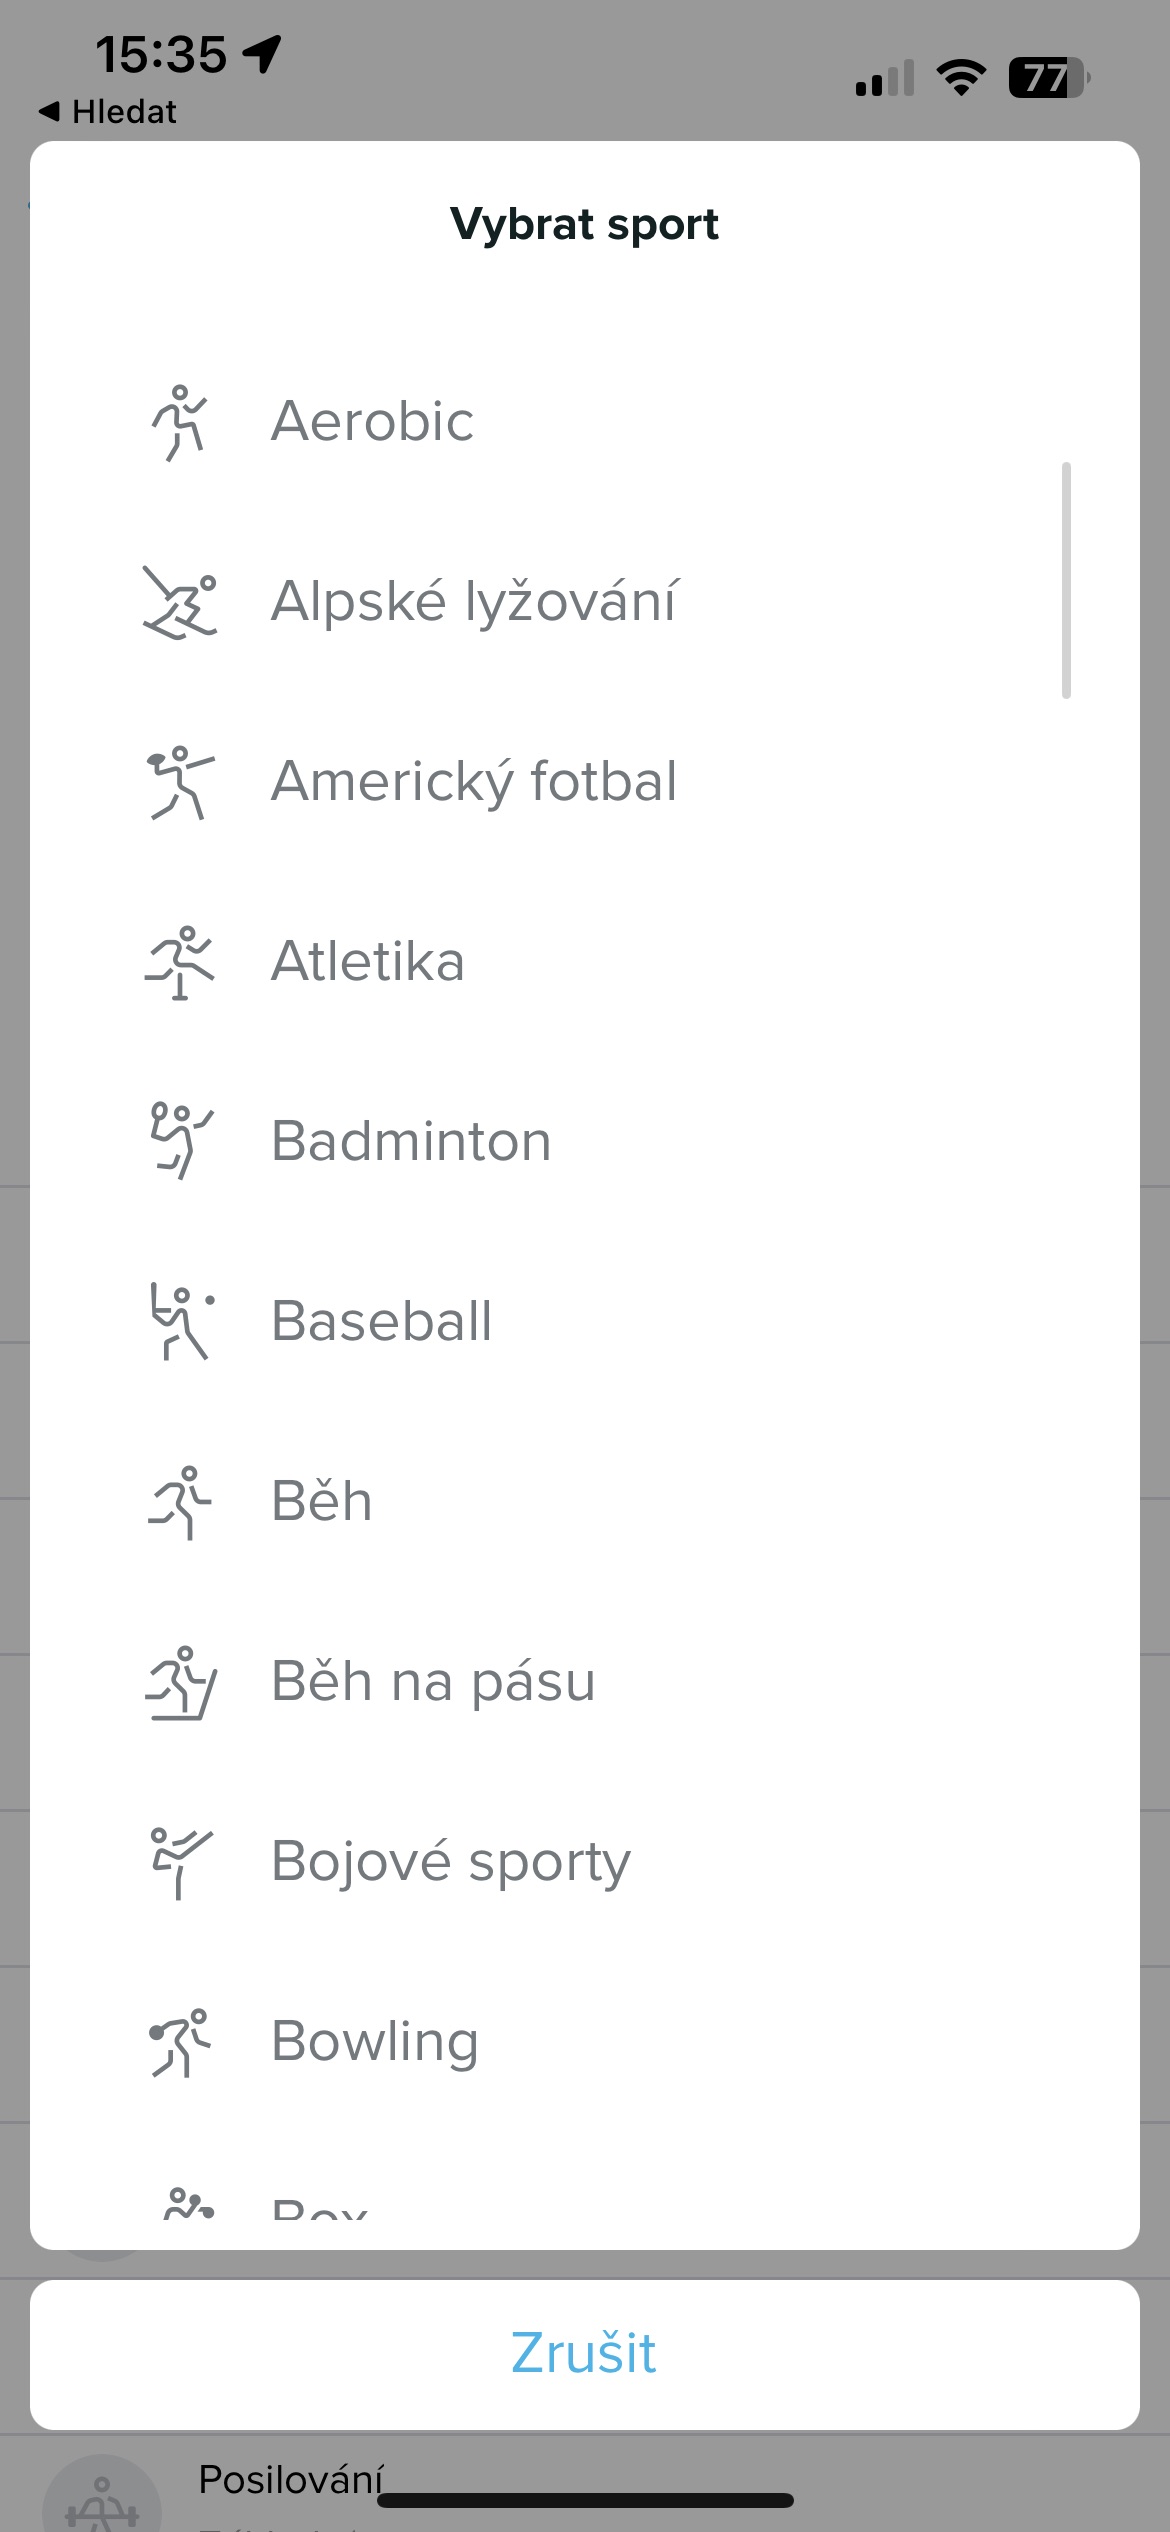The height and width of the screenshot is (2532, 1170).
Task: Tap the treadmill running icon
Action: pyautogui.click(x=180, y=1682)
